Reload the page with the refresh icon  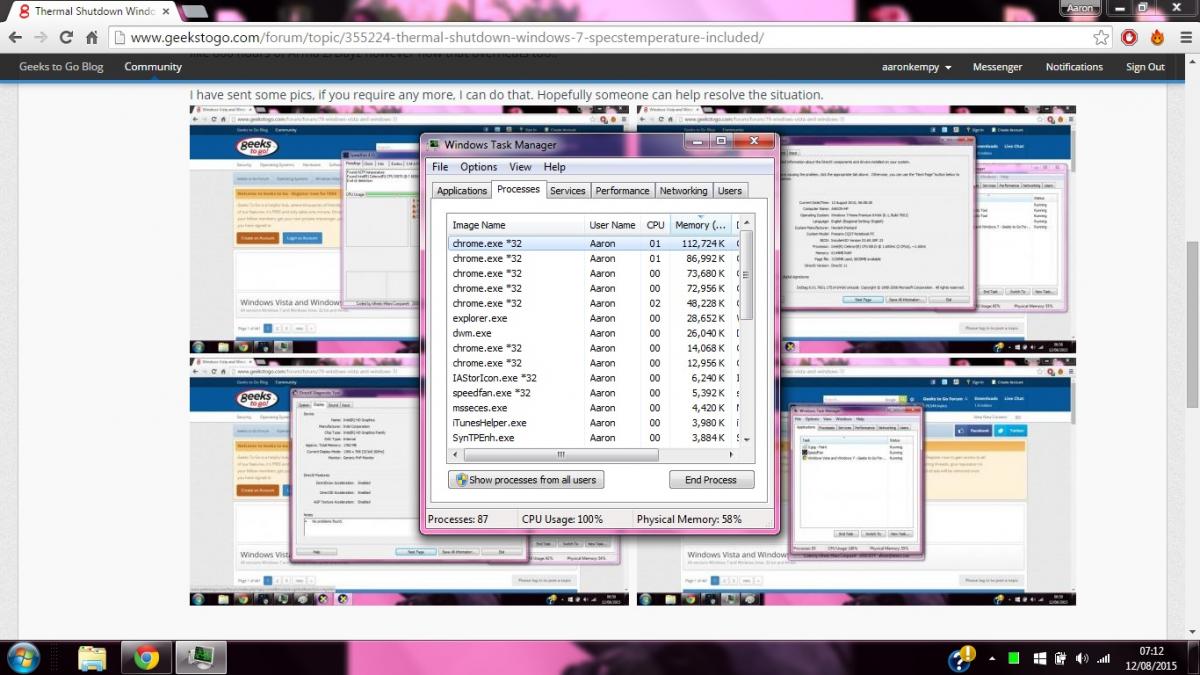(66, 37)
